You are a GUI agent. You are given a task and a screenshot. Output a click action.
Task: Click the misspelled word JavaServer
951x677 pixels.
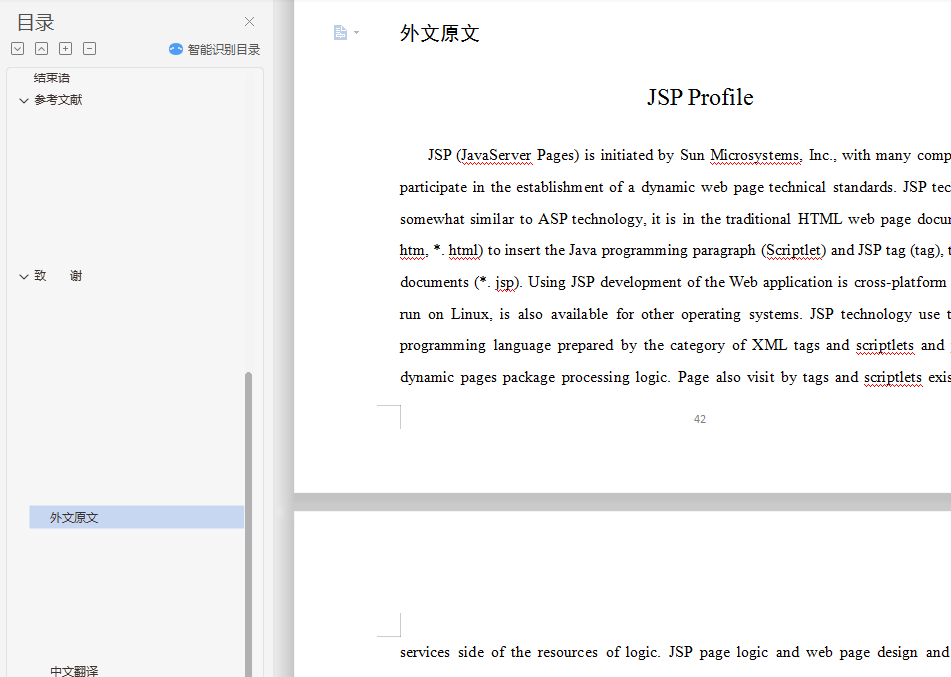pyautogui.click(x=496, y=155)
